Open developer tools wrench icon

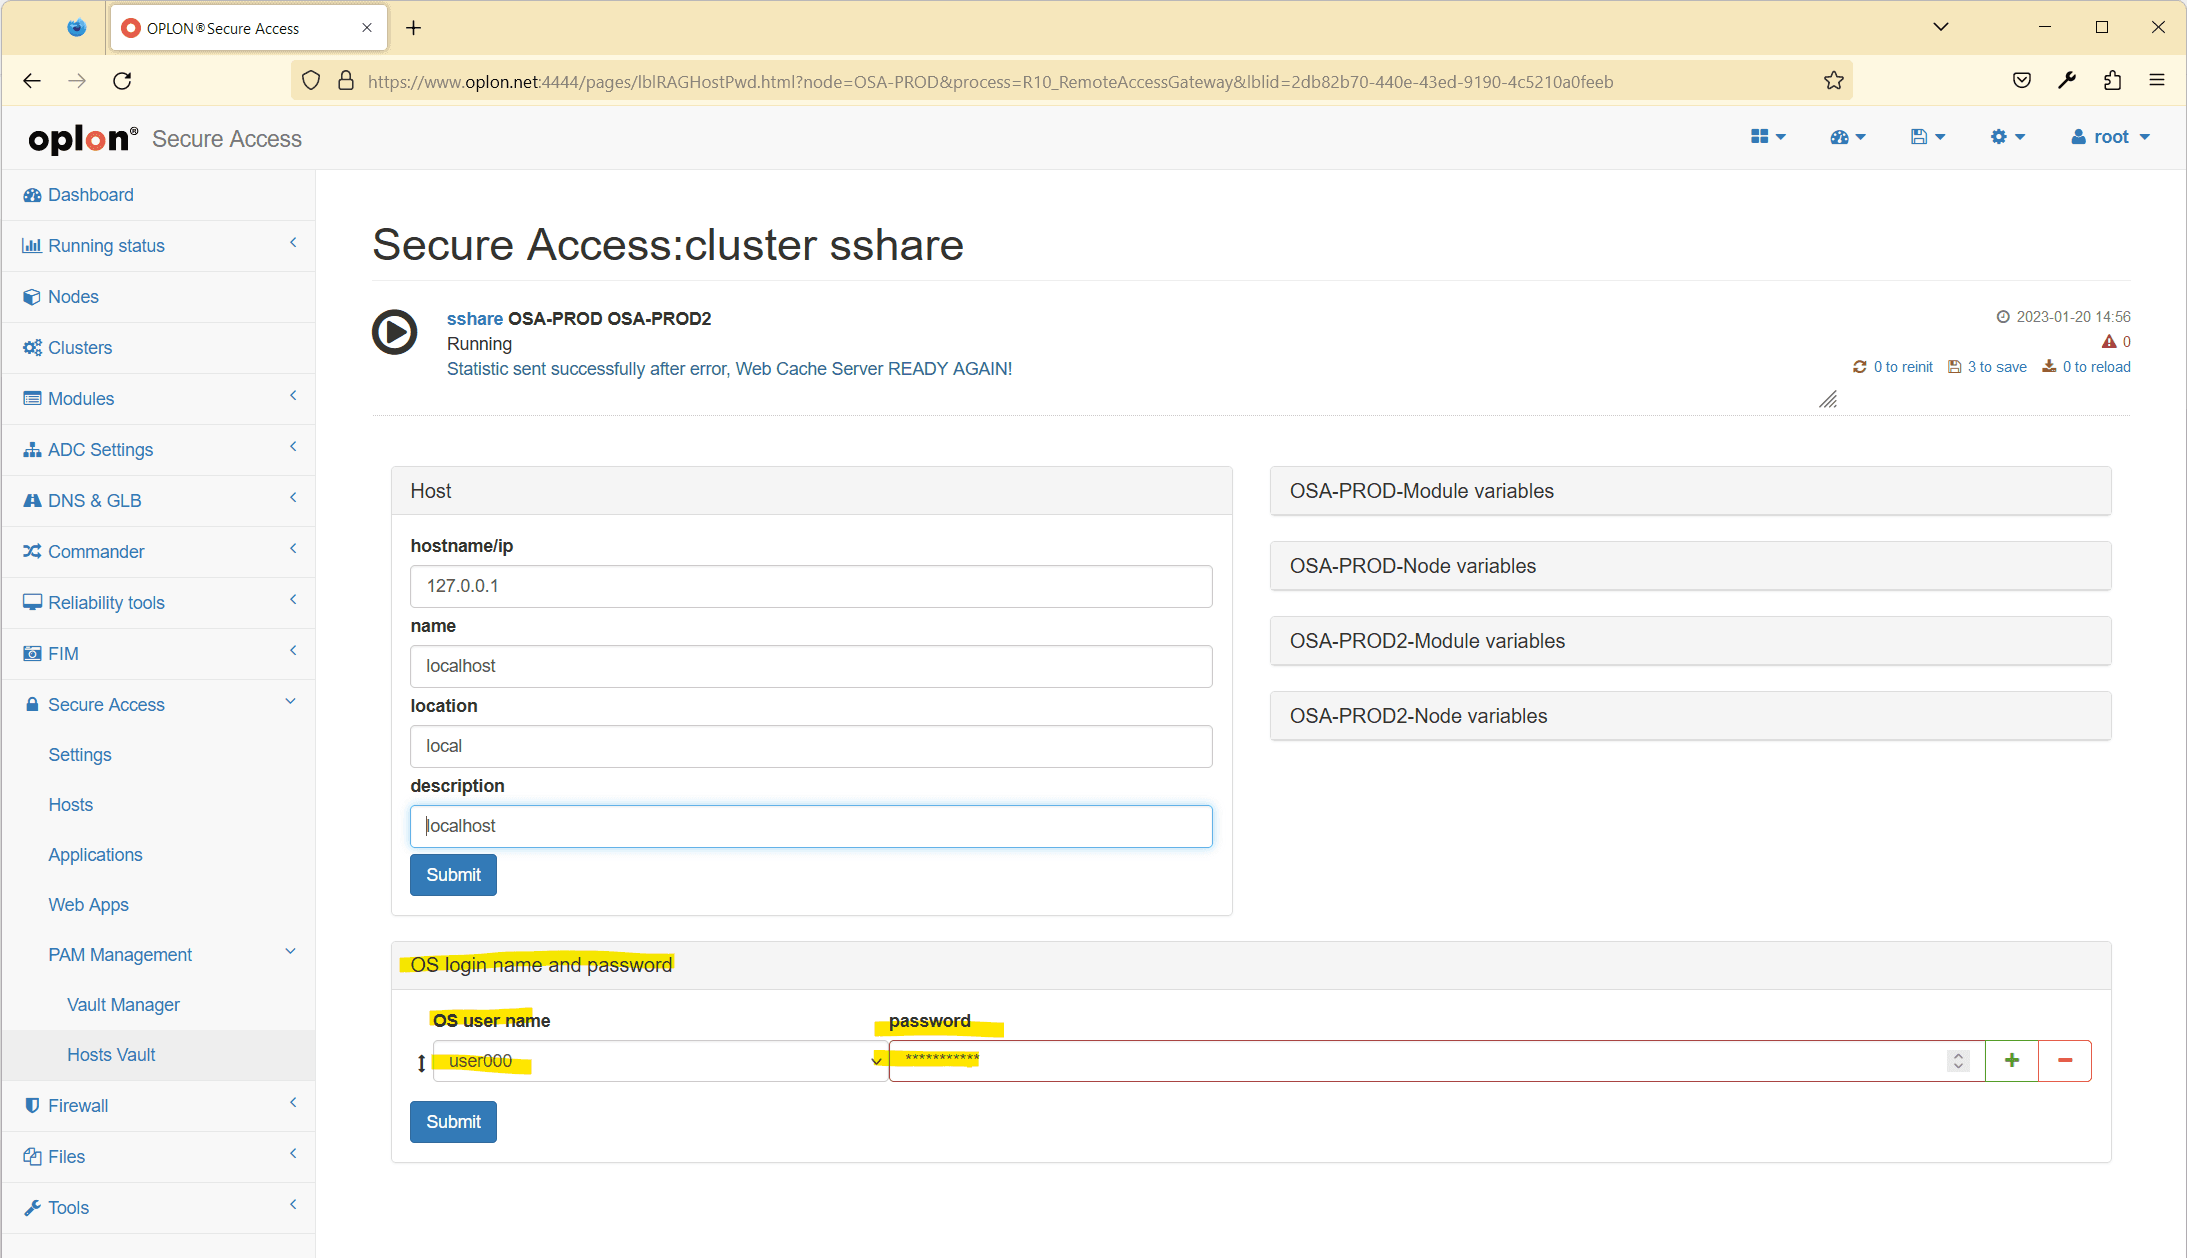click(x=2067, y=81)
